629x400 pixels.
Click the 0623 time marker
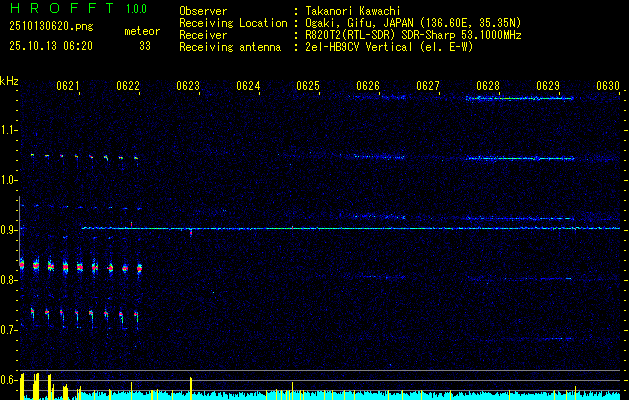tap(188, 86)
